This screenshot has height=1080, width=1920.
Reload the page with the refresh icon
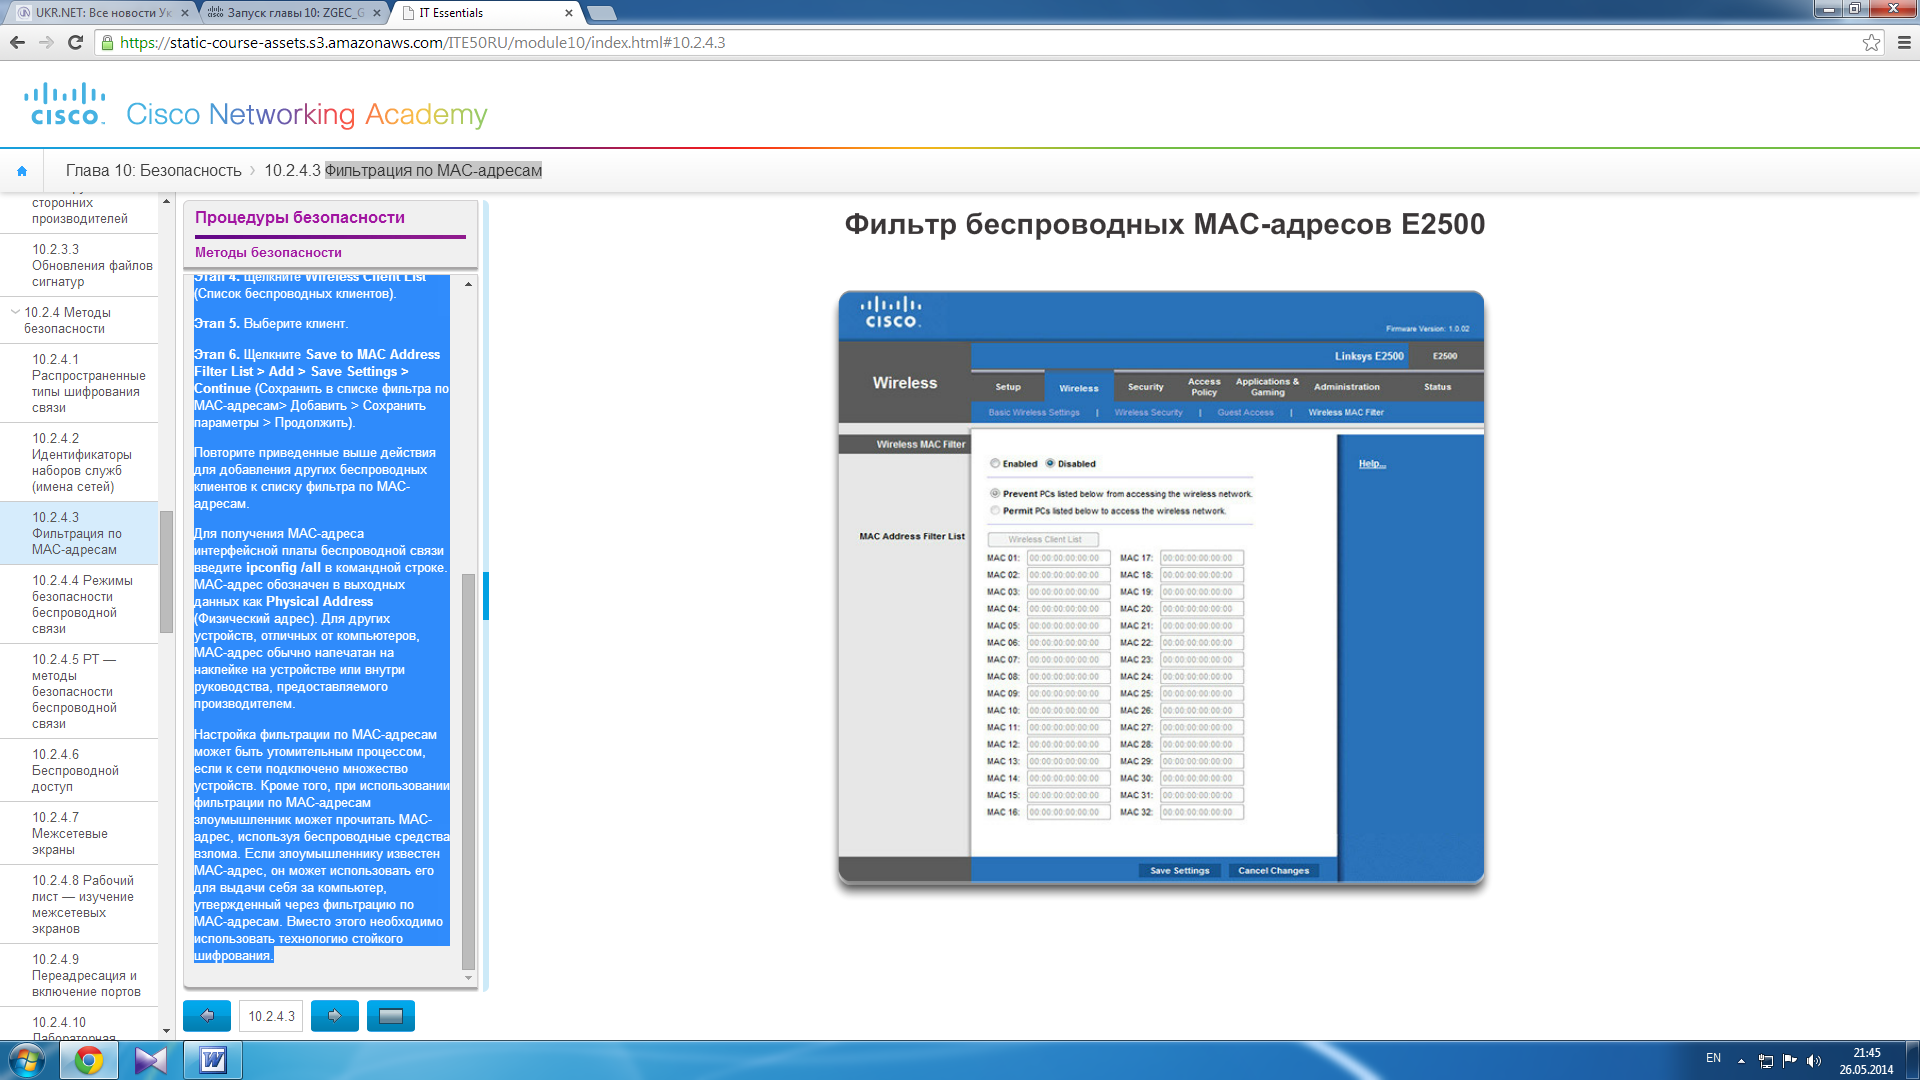click(75, 42)
